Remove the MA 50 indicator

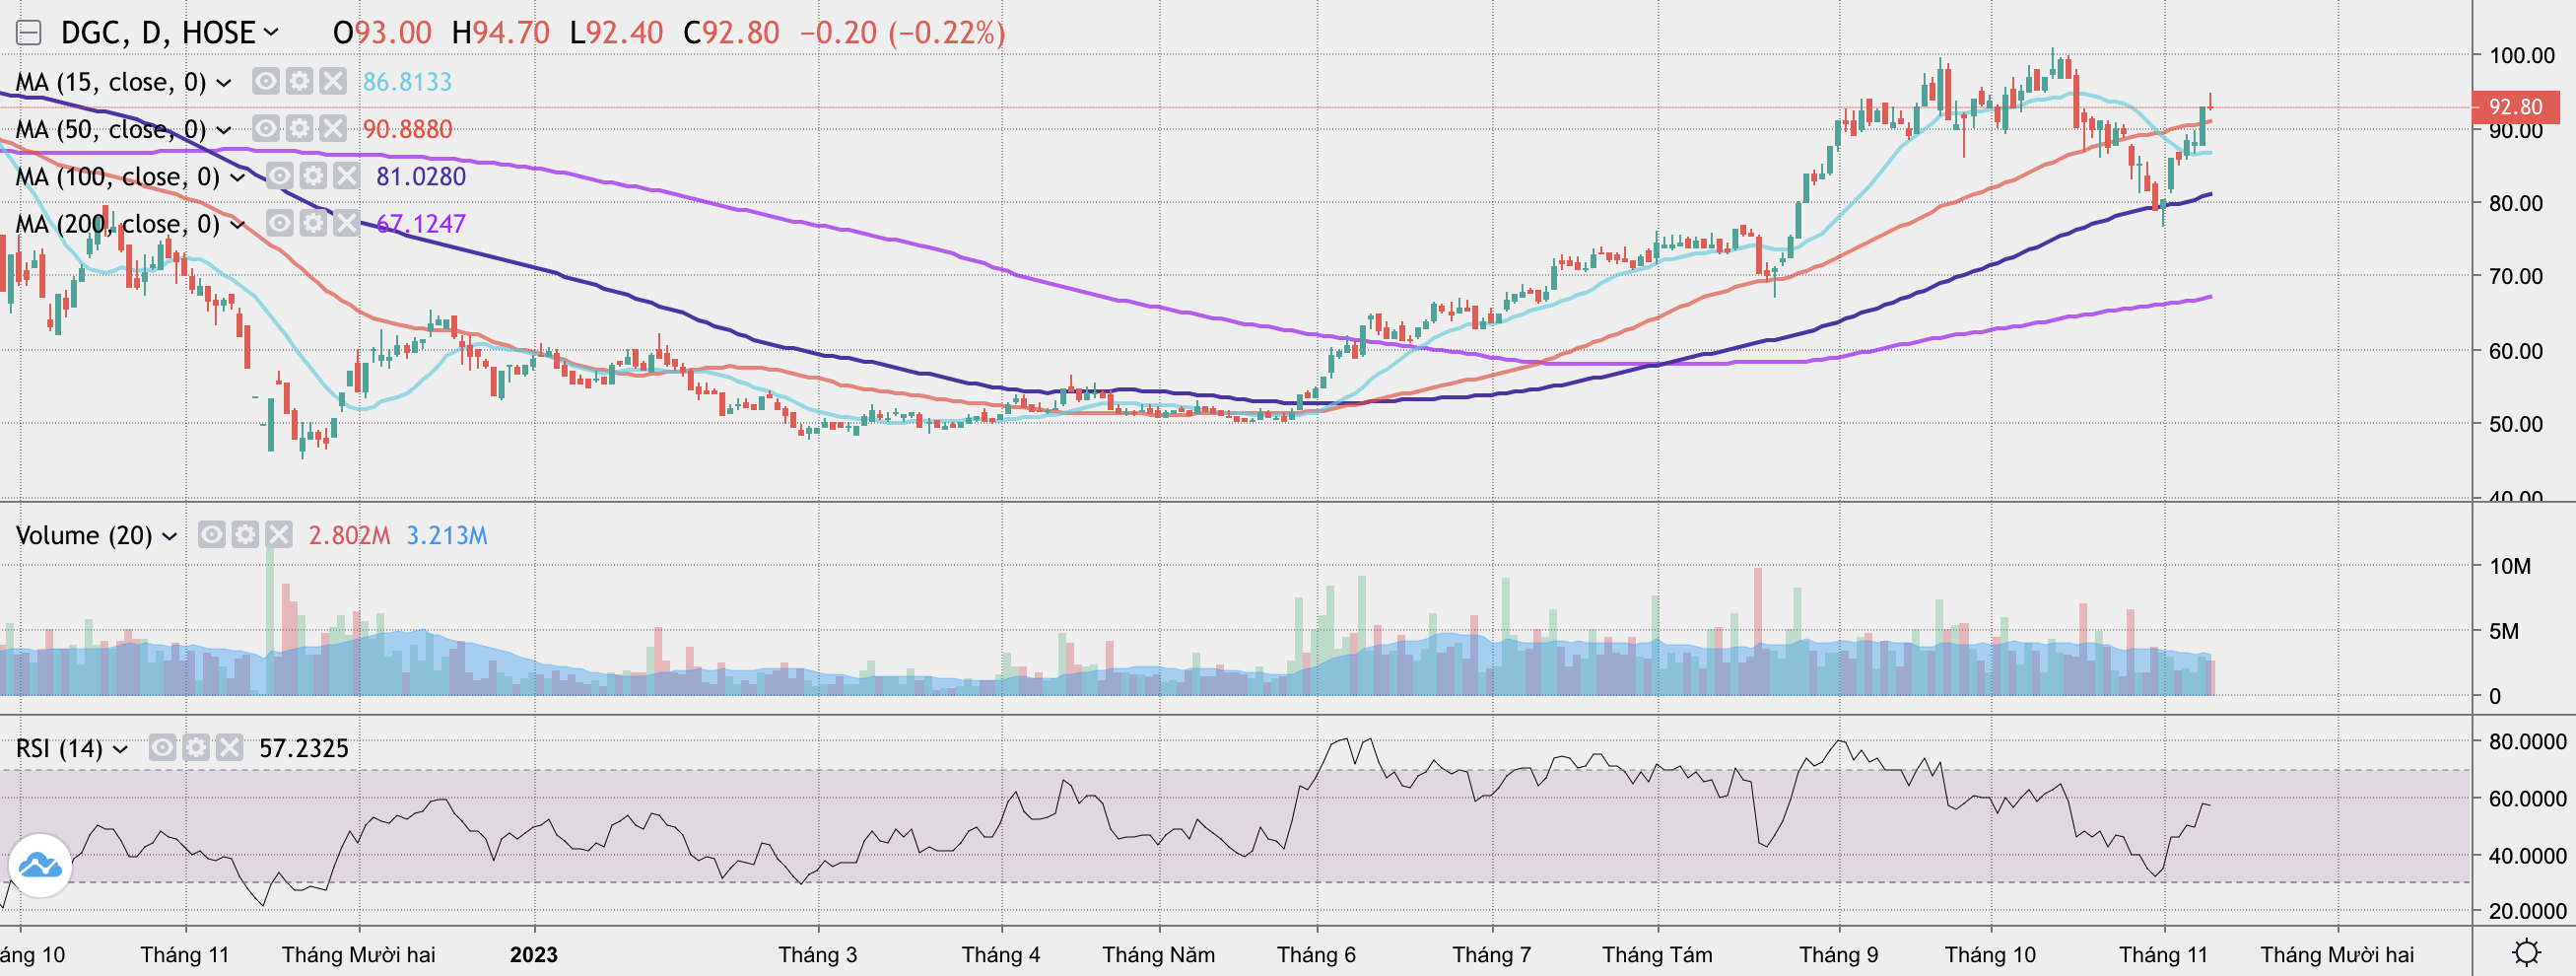333,128
